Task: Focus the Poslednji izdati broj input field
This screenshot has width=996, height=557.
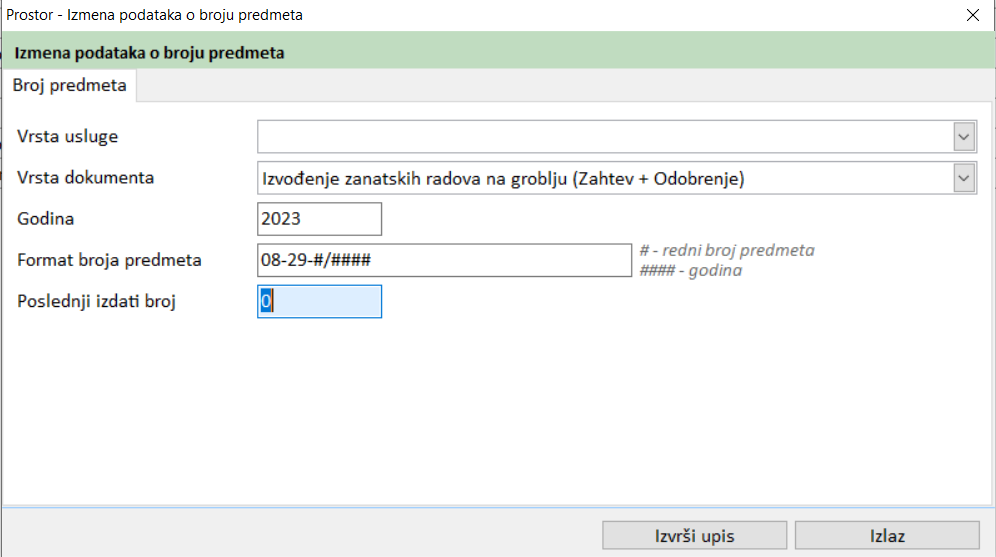Action: pos(319,302)
